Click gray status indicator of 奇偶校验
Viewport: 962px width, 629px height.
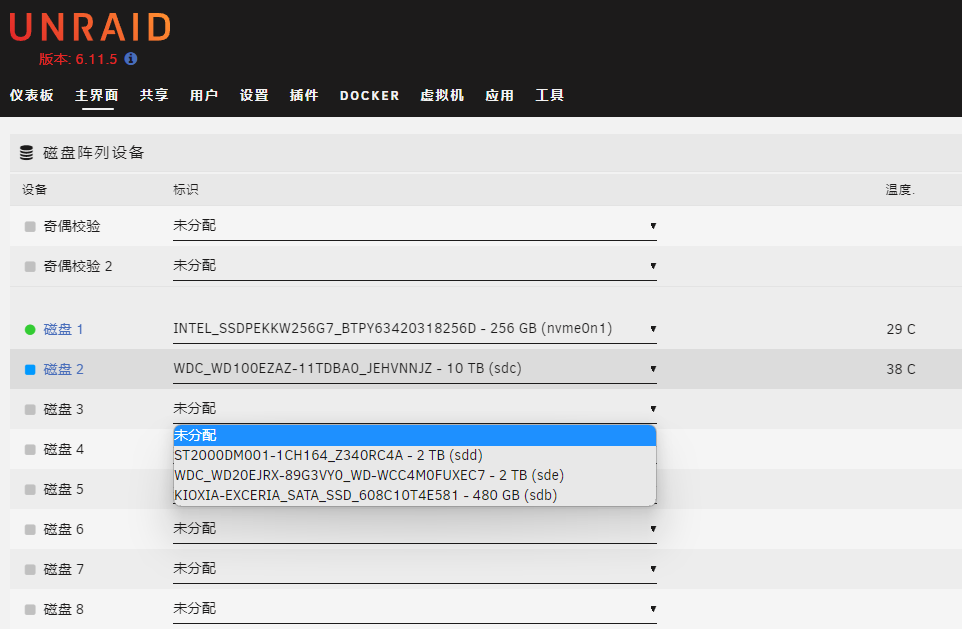click(x=30, y=227)
